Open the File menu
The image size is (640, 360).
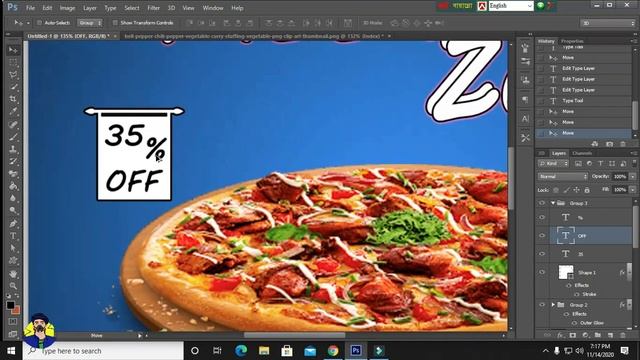coord(30,8)
